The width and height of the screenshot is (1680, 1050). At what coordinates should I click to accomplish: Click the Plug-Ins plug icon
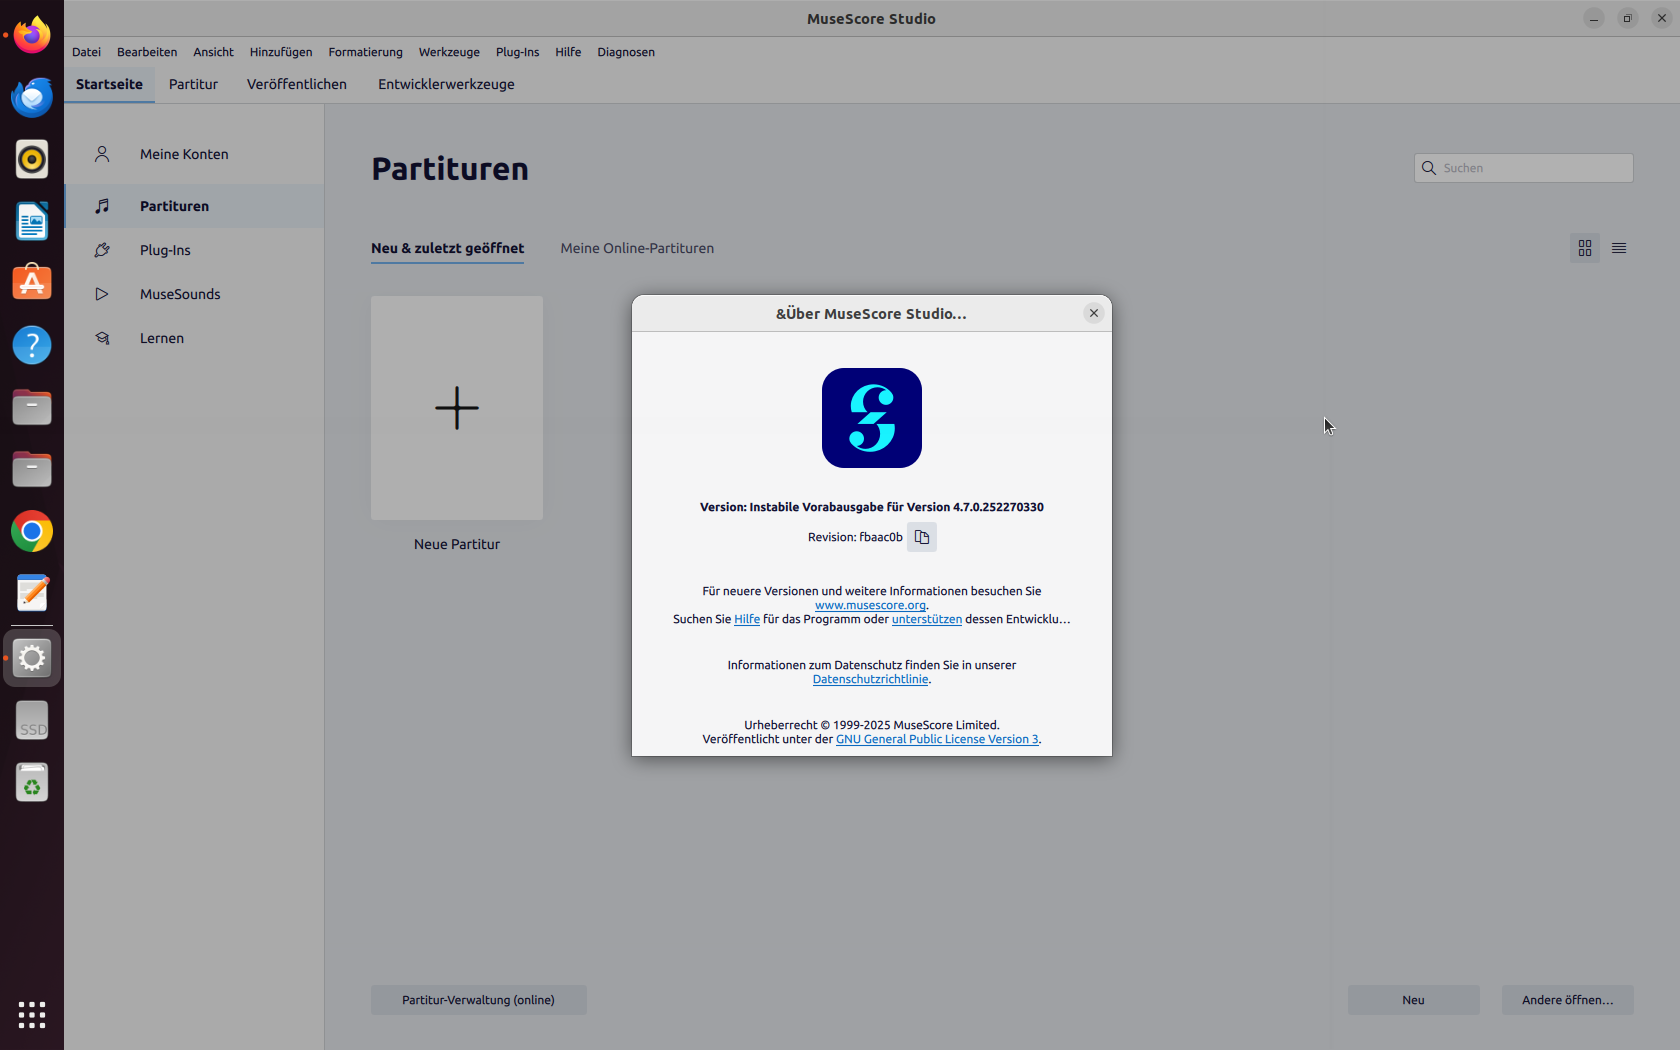coord(102,250)
